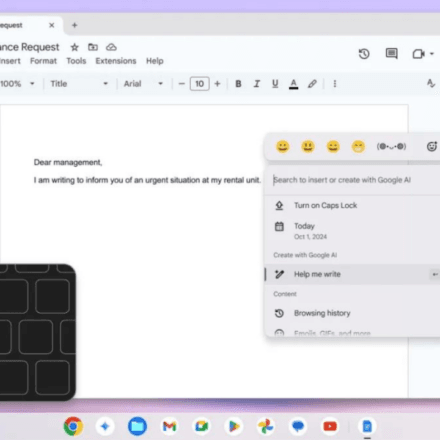Open the comments icon in the header
This screenshot has height=440, width=440.
click(392, 53)
